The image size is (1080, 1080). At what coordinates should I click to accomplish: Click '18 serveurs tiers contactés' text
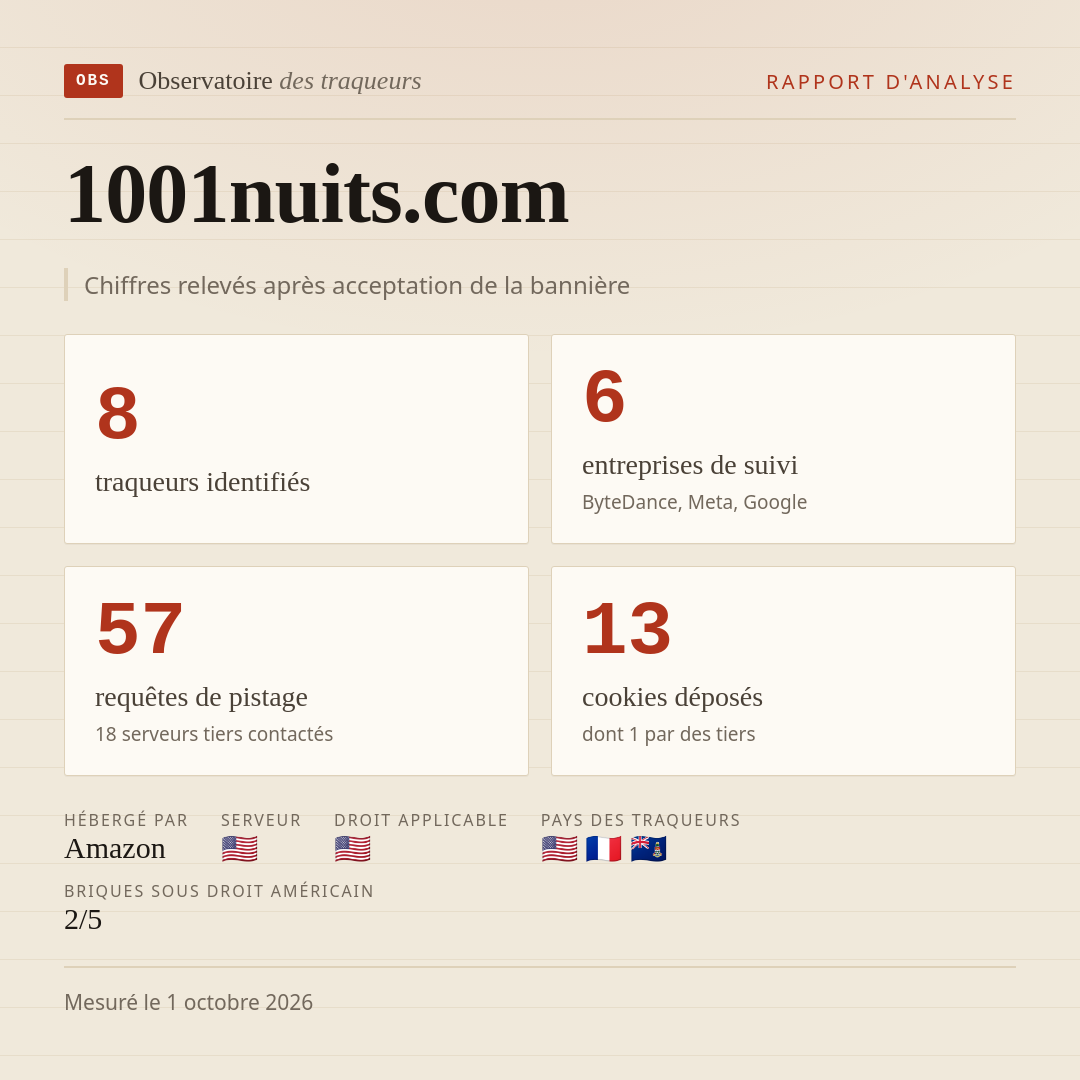pyautogui.click(x=214, y=734)
